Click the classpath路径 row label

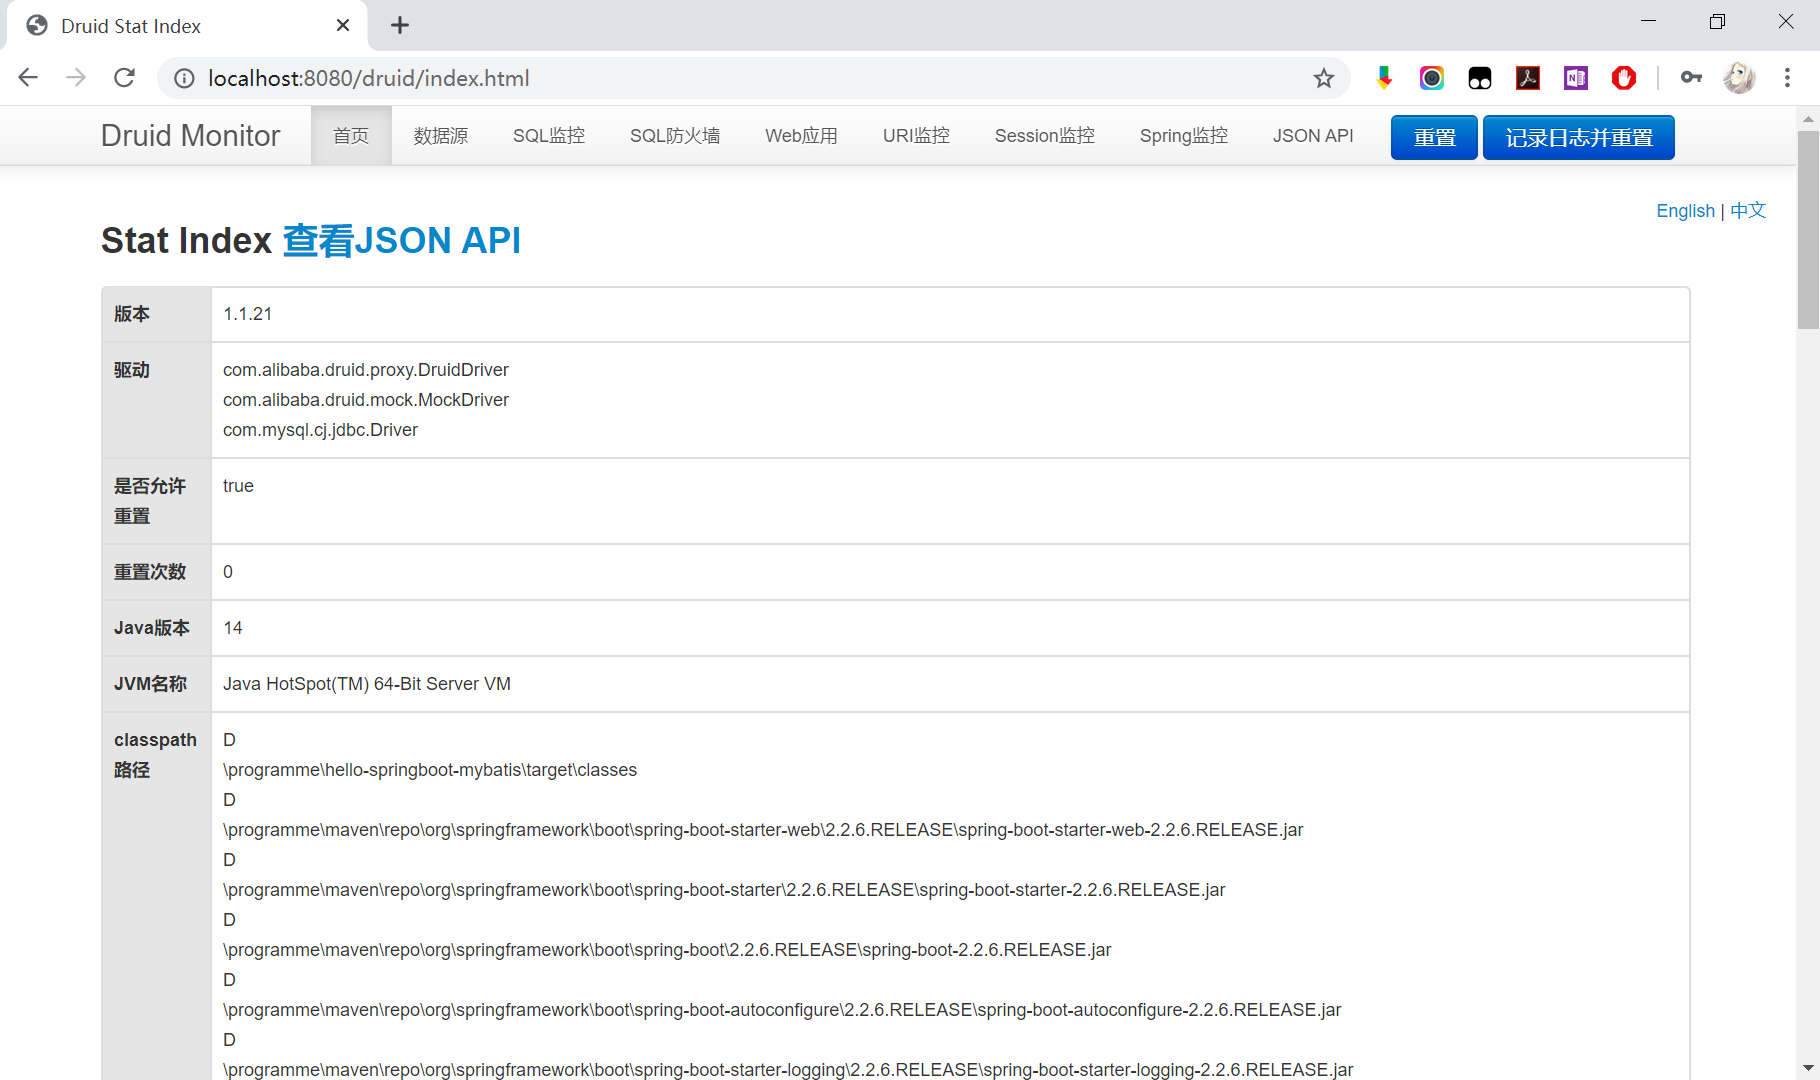pyautogui.click(x=155, y=755)
